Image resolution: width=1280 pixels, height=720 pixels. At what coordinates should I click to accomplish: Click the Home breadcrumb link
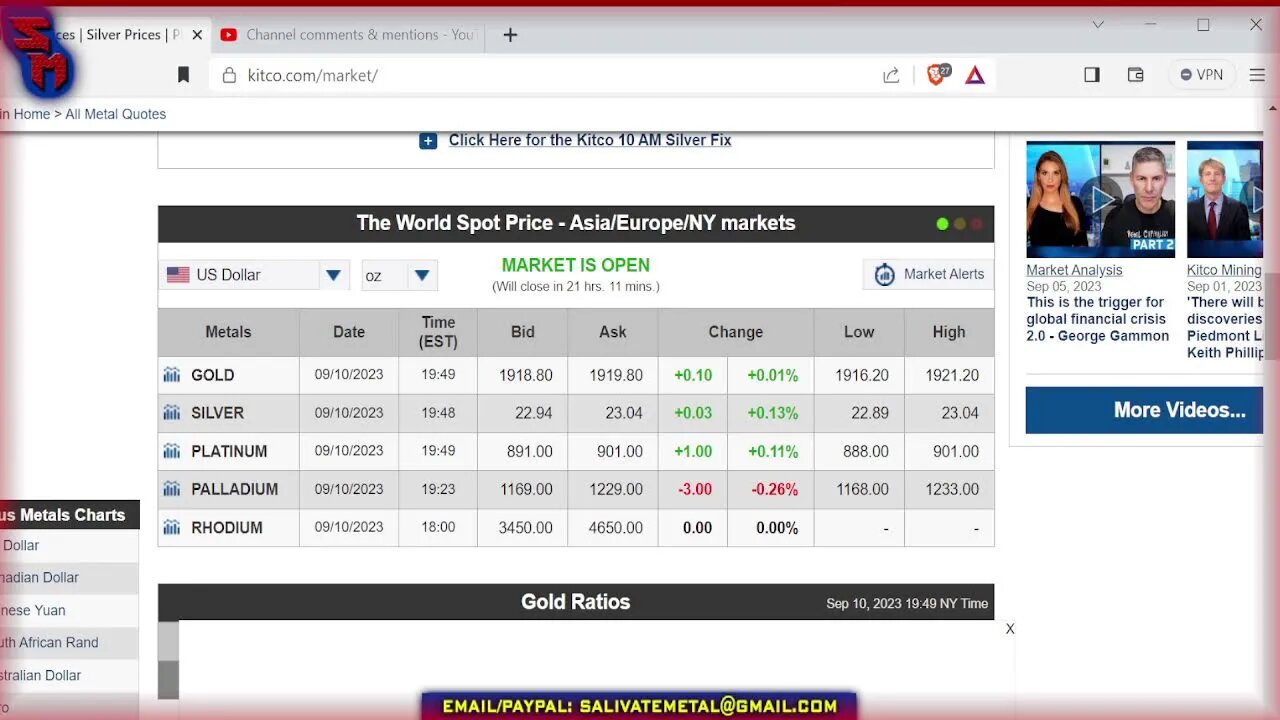(x=32, y=114)
